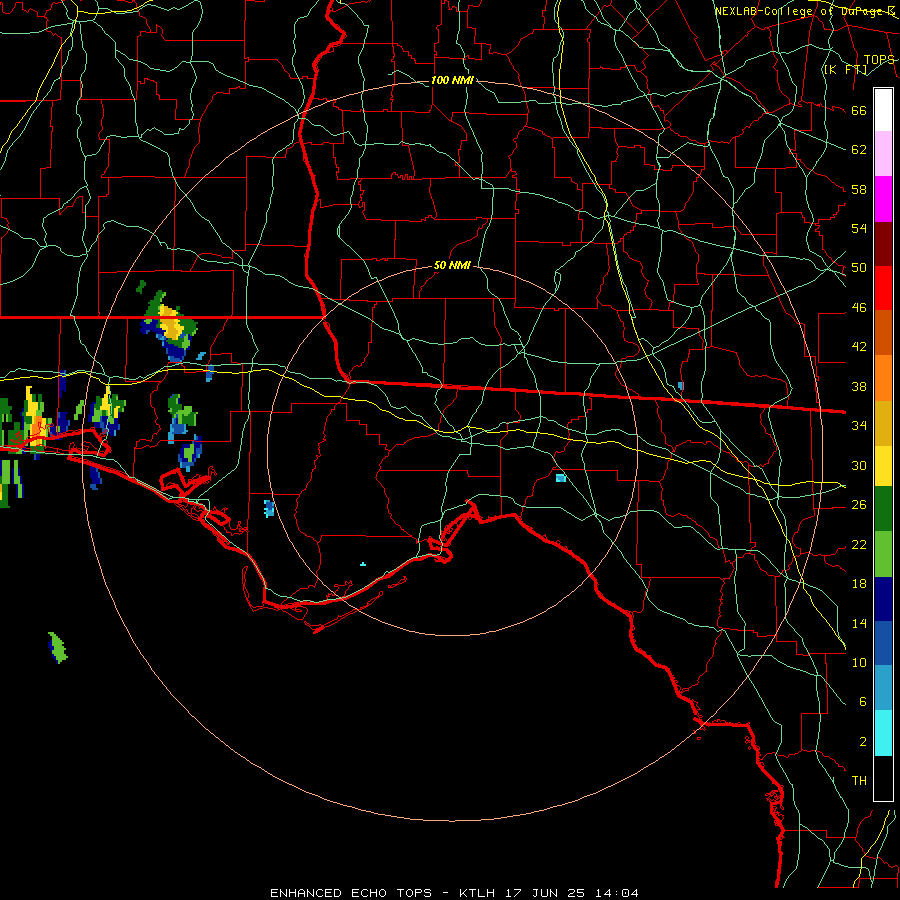
Task: Select the legend value 22
Action: click(859, 544)
